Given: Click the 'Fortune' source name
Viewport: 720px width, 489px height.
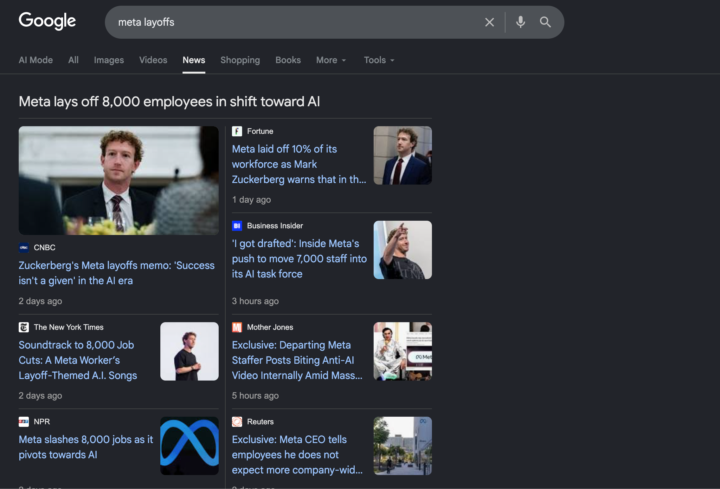Looking at the screenshot, I should (x=260, y=131).
